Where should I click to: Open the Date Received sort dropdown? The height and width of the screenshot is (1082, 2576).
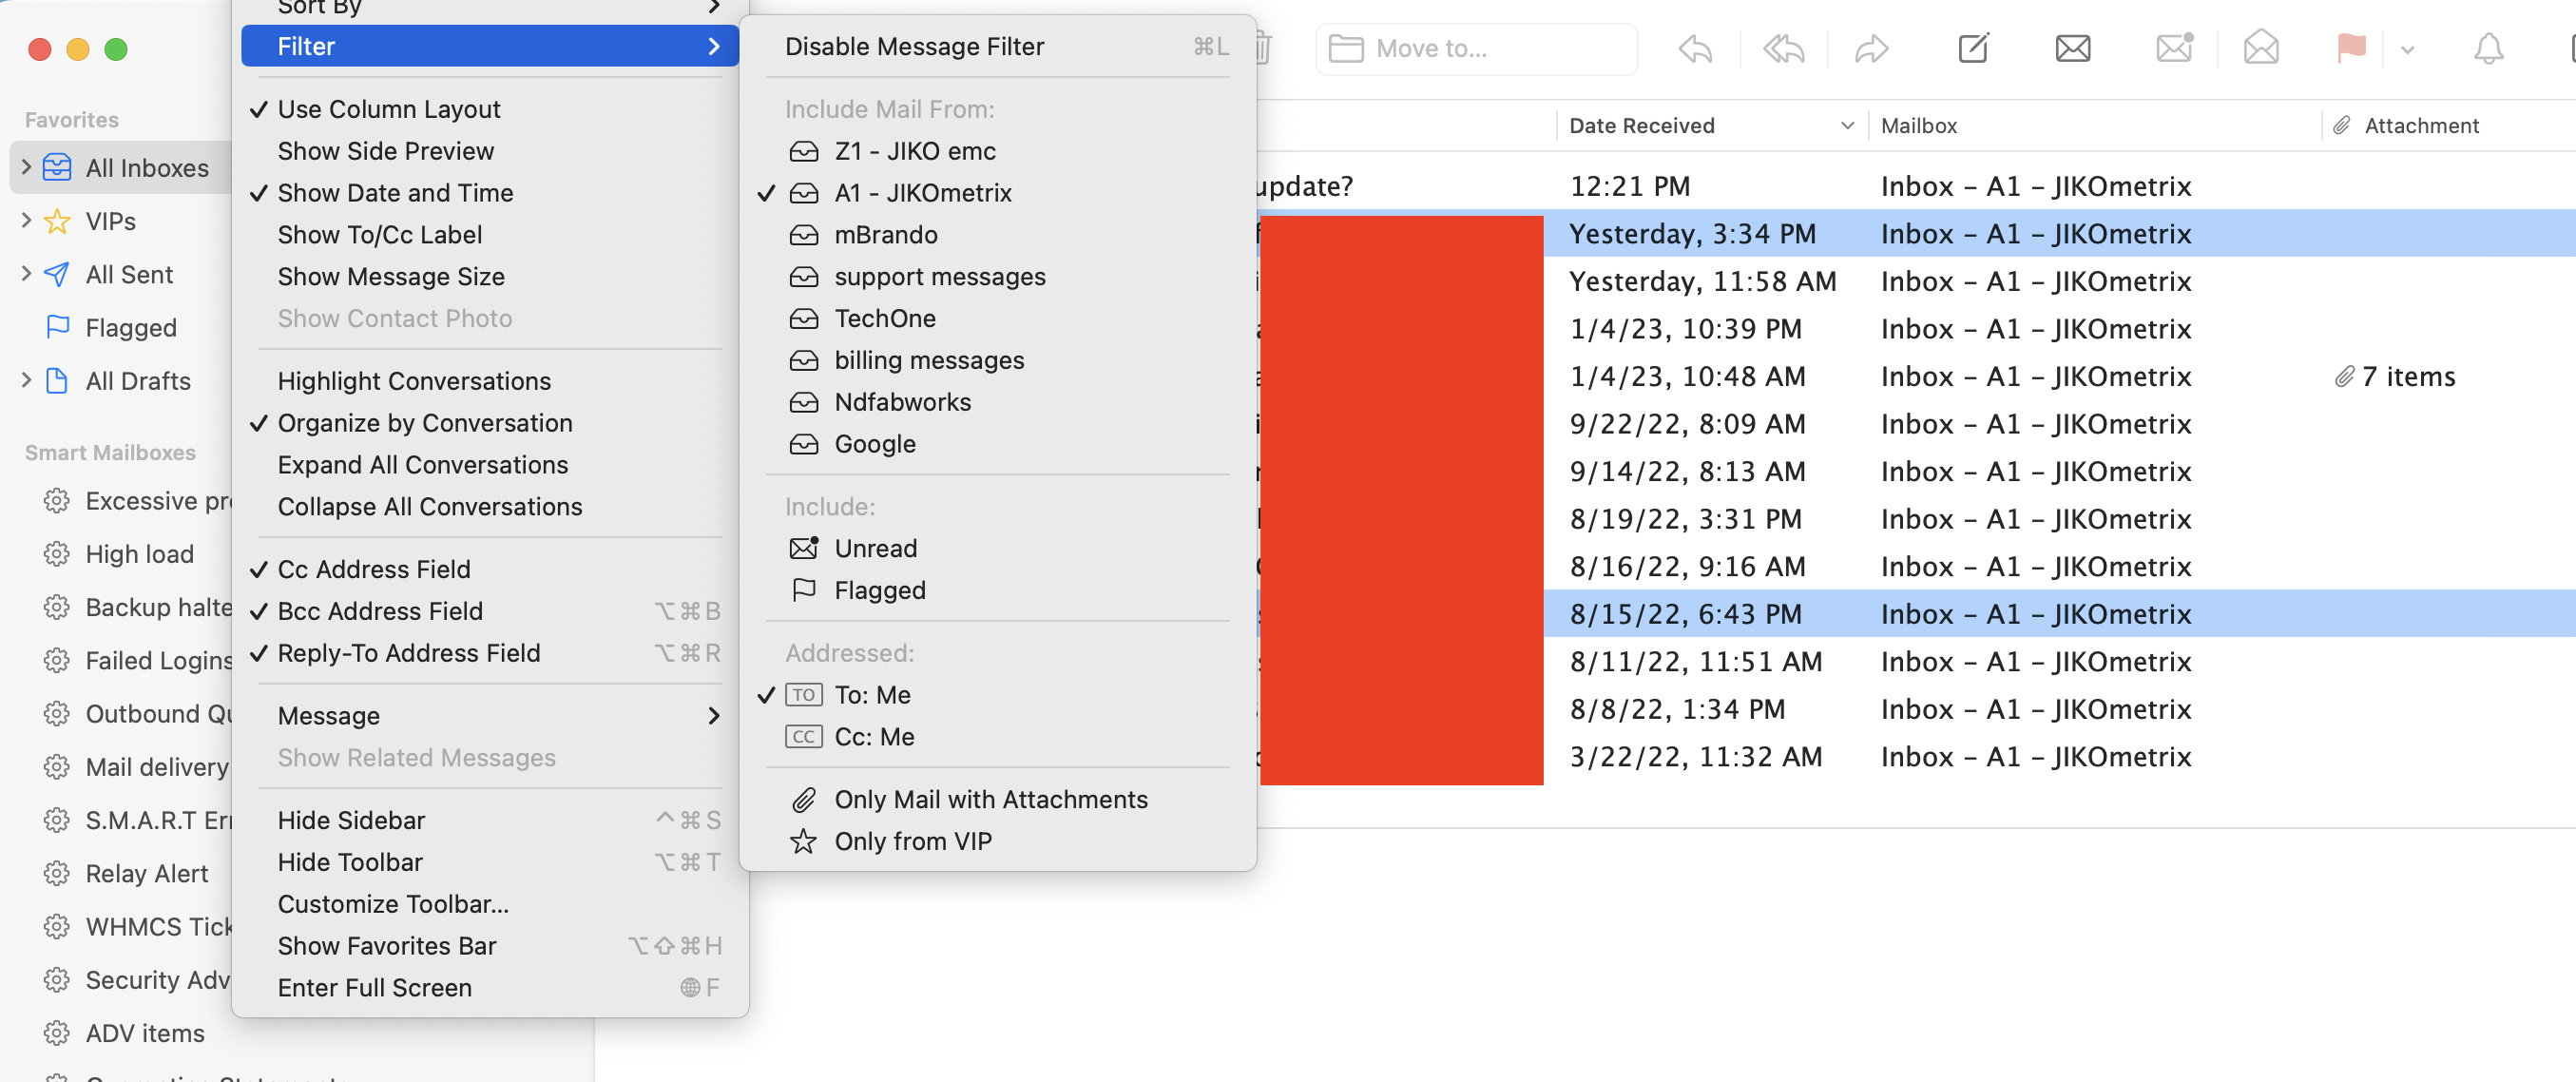[1846, 126]
